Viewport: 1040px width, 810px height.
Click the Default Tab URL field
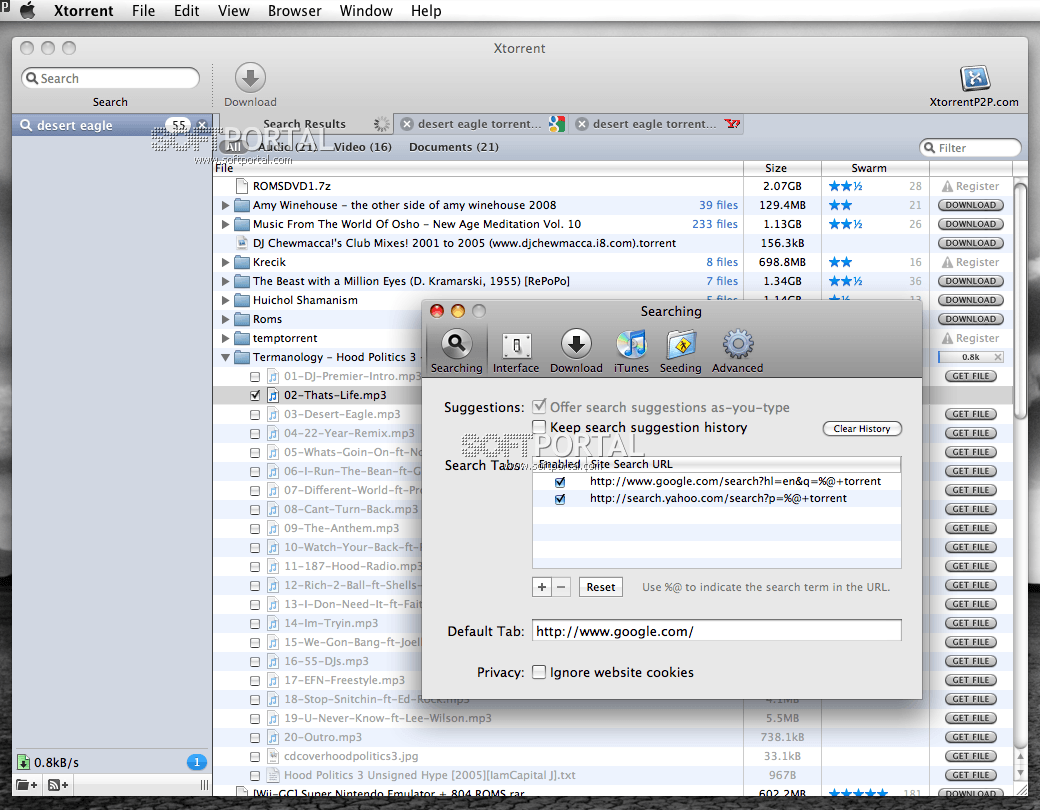click(716, 631)
